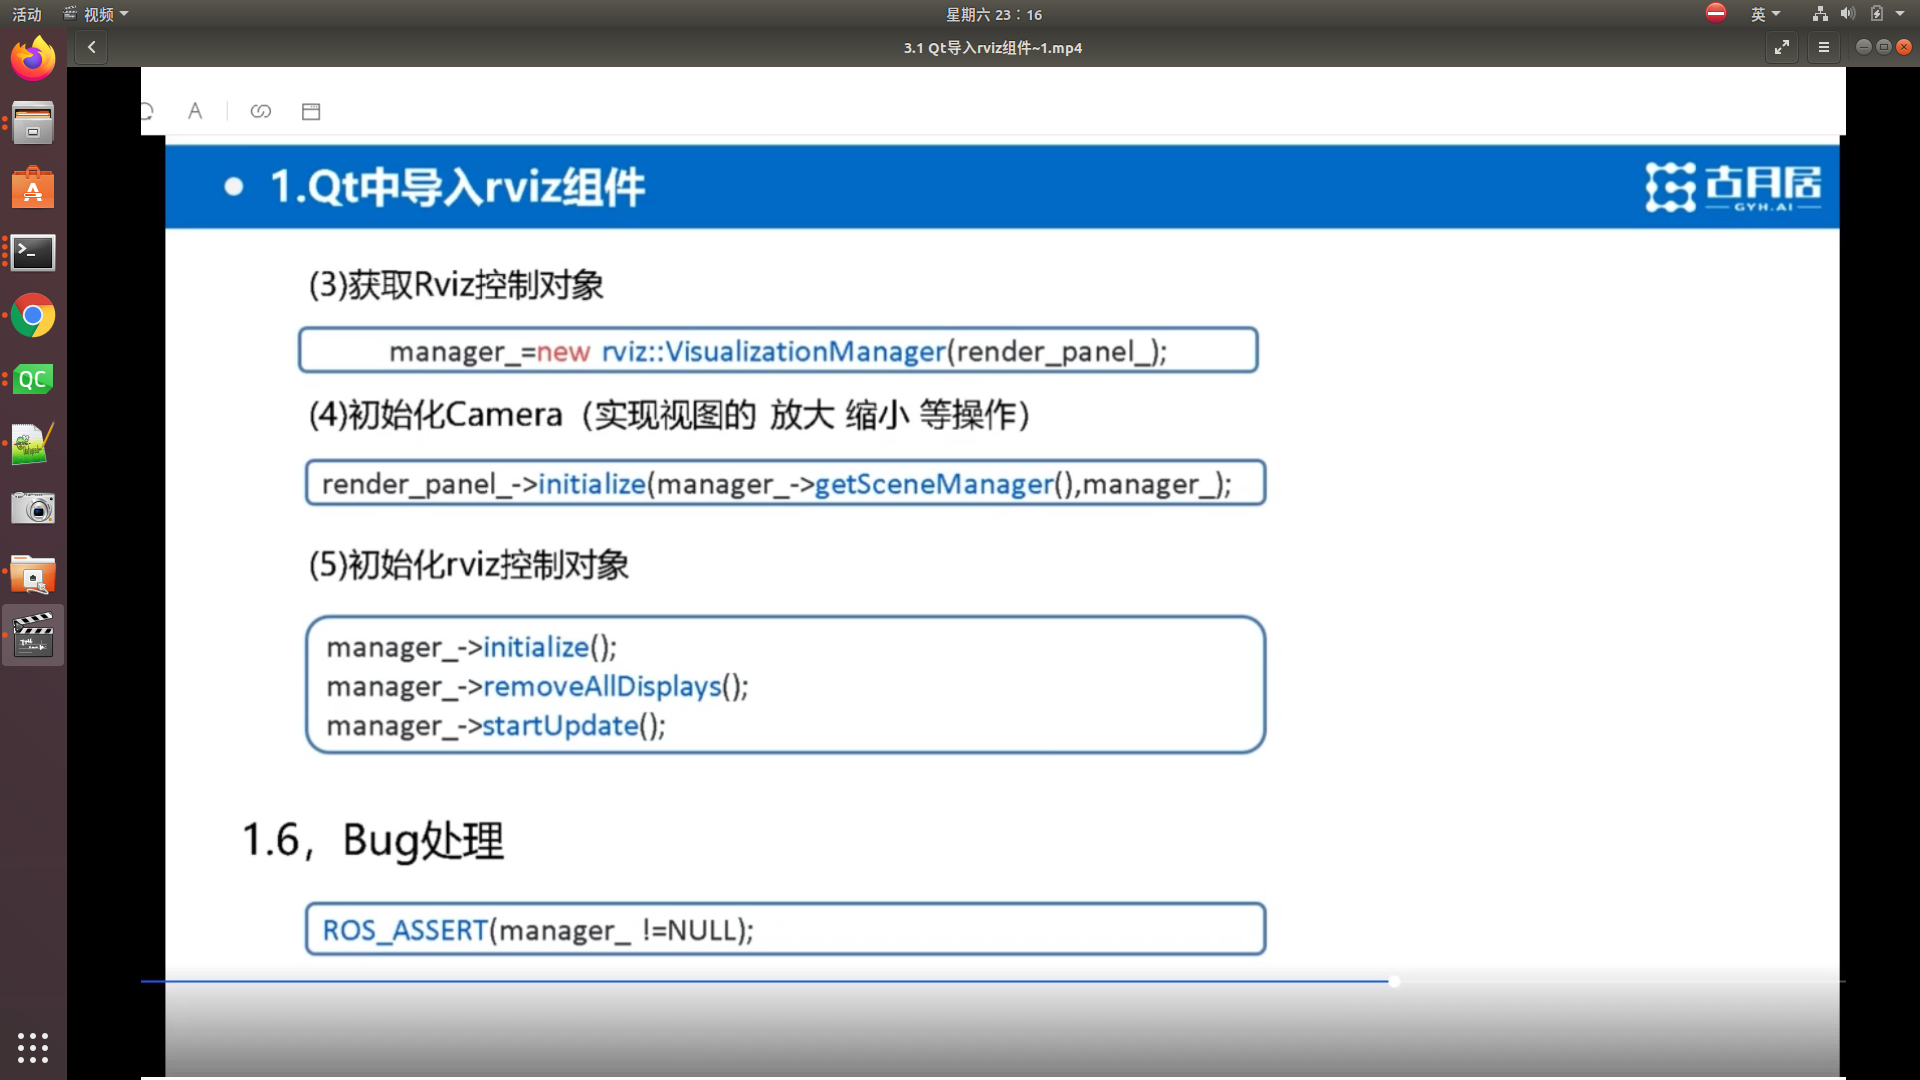Click the volume speaker icon in tray
This screenshot has height=1080, width=1920.
(x=1847, y=14)
